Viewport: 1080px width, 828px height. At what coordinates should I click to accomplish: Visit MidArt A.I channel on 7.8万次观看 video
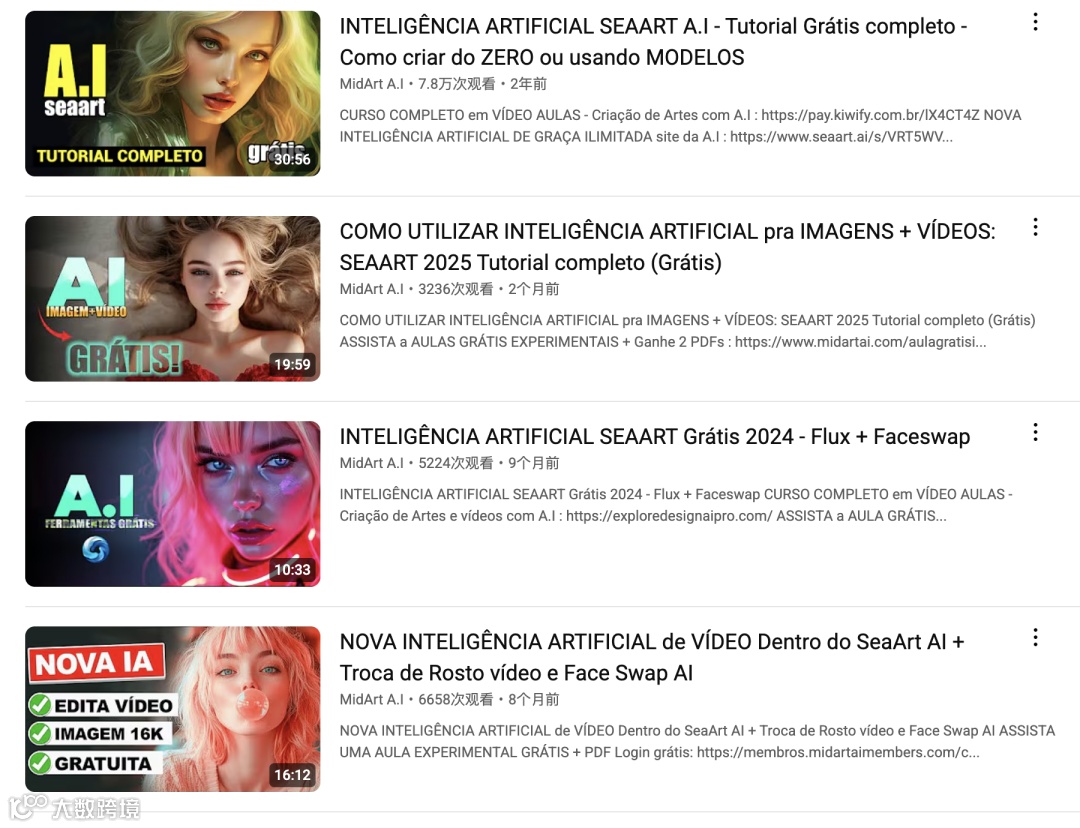coord(372,84)
